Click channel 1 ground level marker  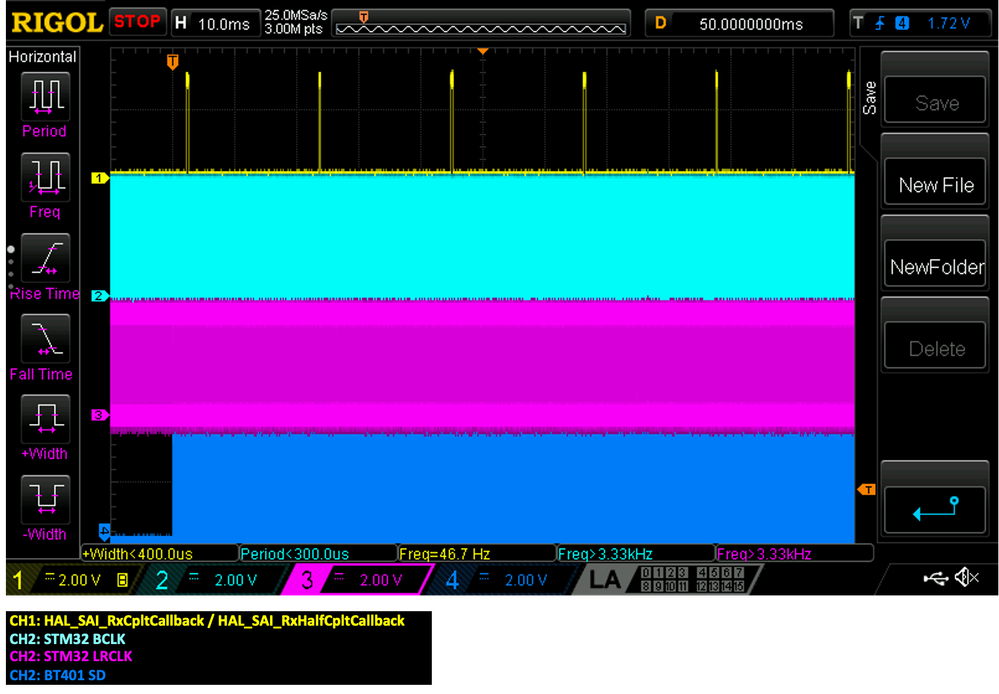click(x=99, y=178)
